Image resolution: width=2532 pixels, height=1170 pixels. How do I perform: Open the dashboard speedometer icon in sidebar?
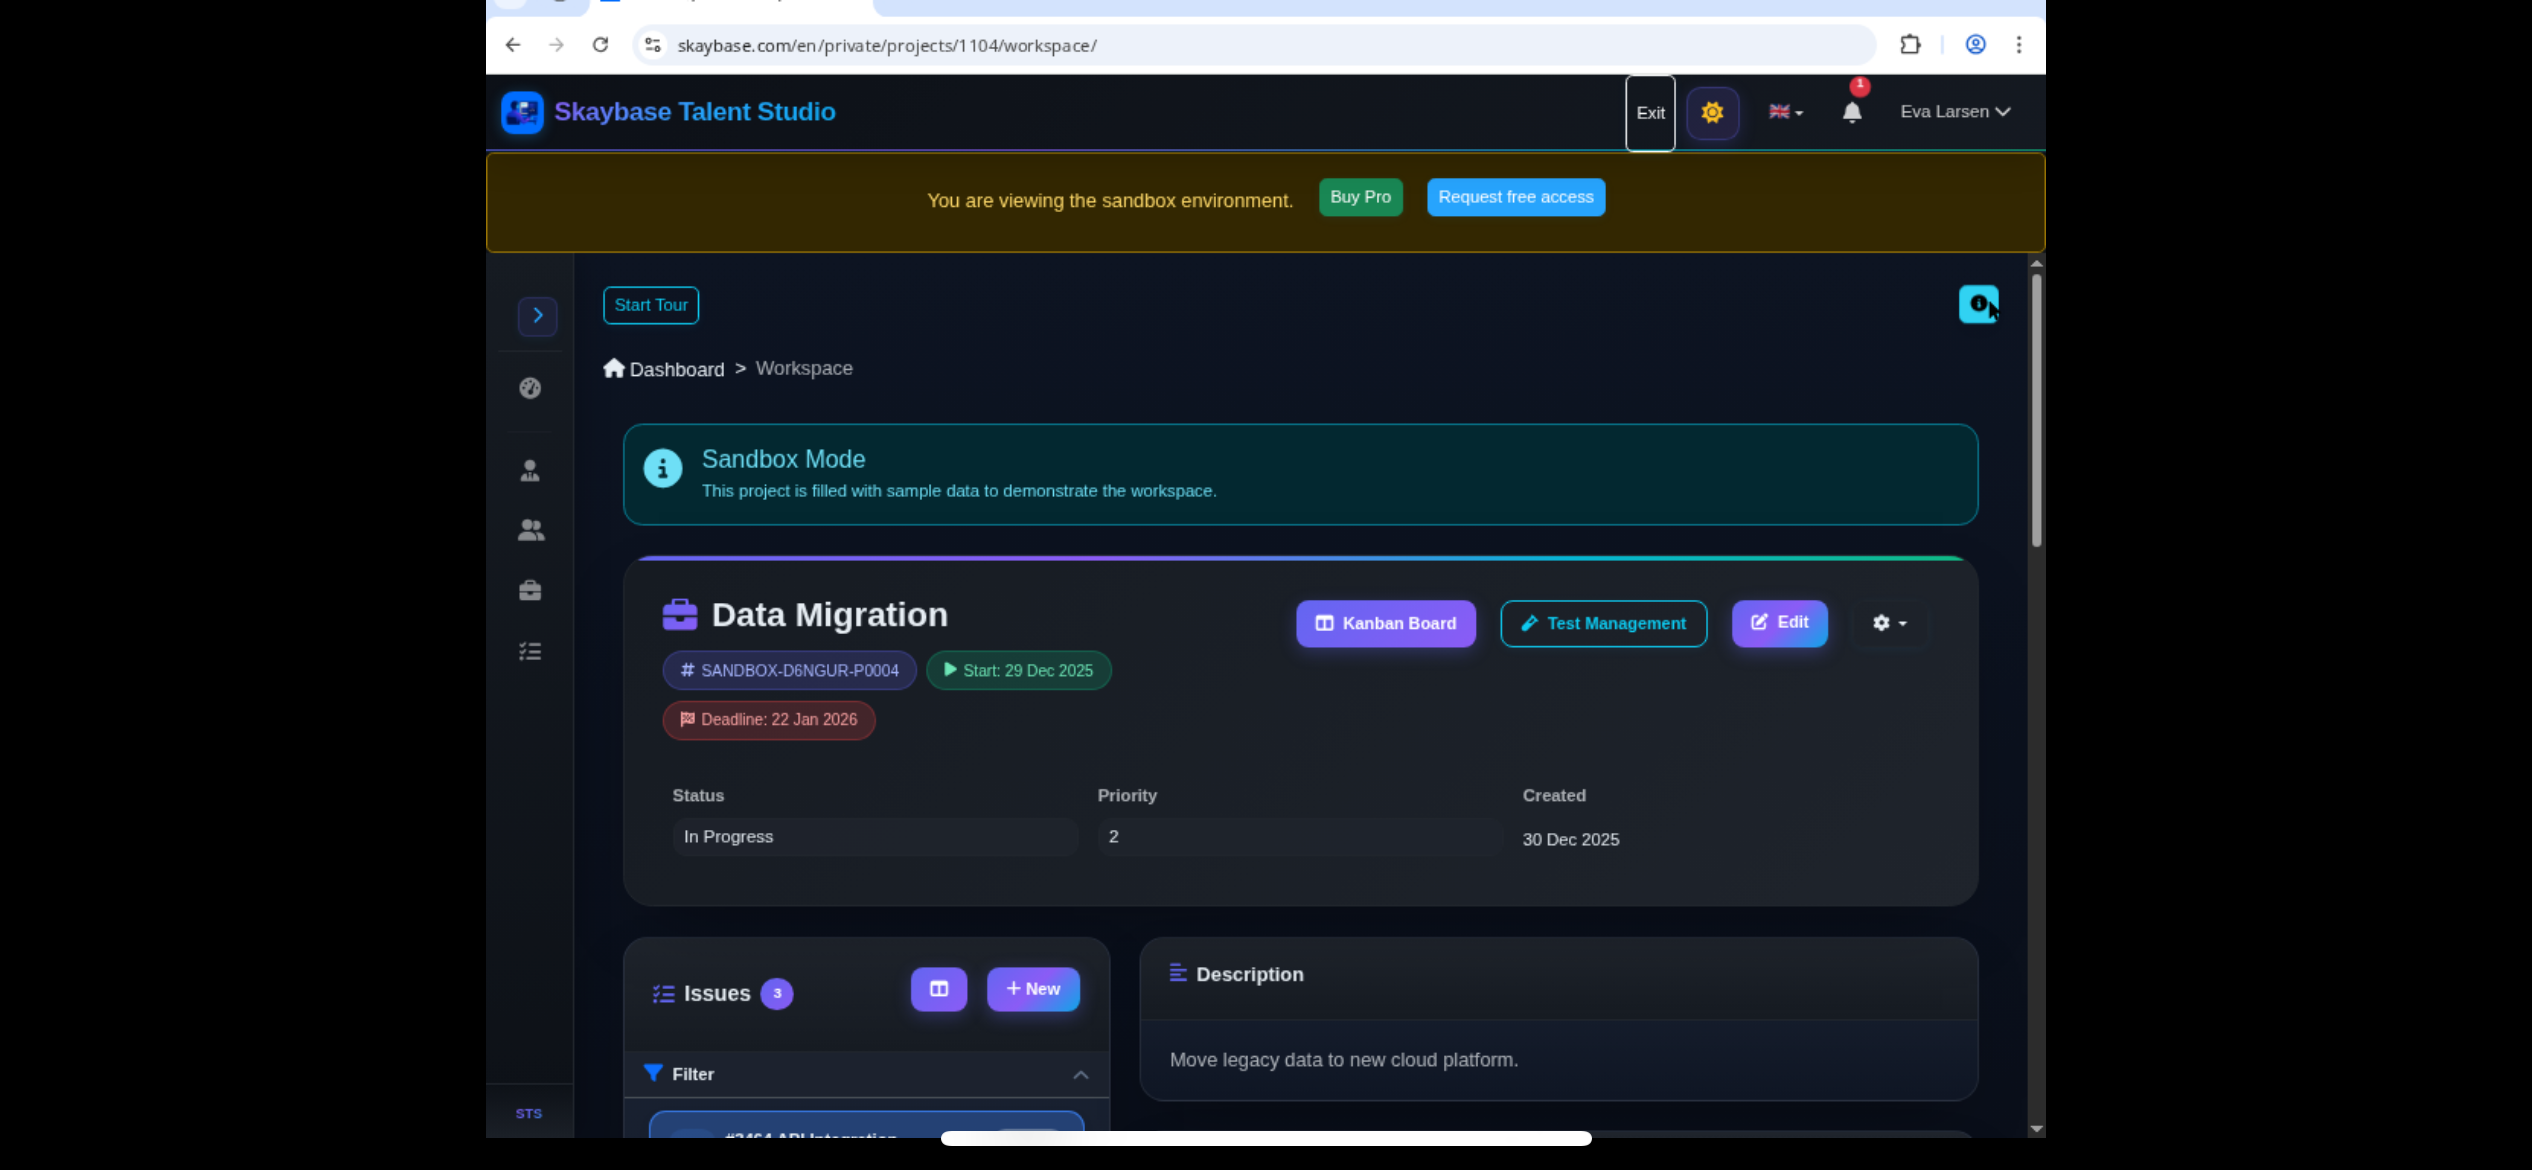[530, 389]
